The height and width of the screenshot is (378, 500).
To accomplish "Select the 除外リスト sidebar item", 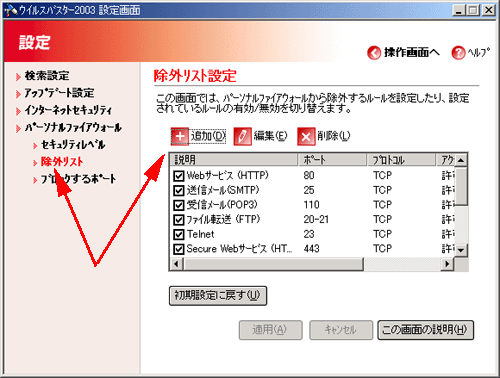I will 62,162.
